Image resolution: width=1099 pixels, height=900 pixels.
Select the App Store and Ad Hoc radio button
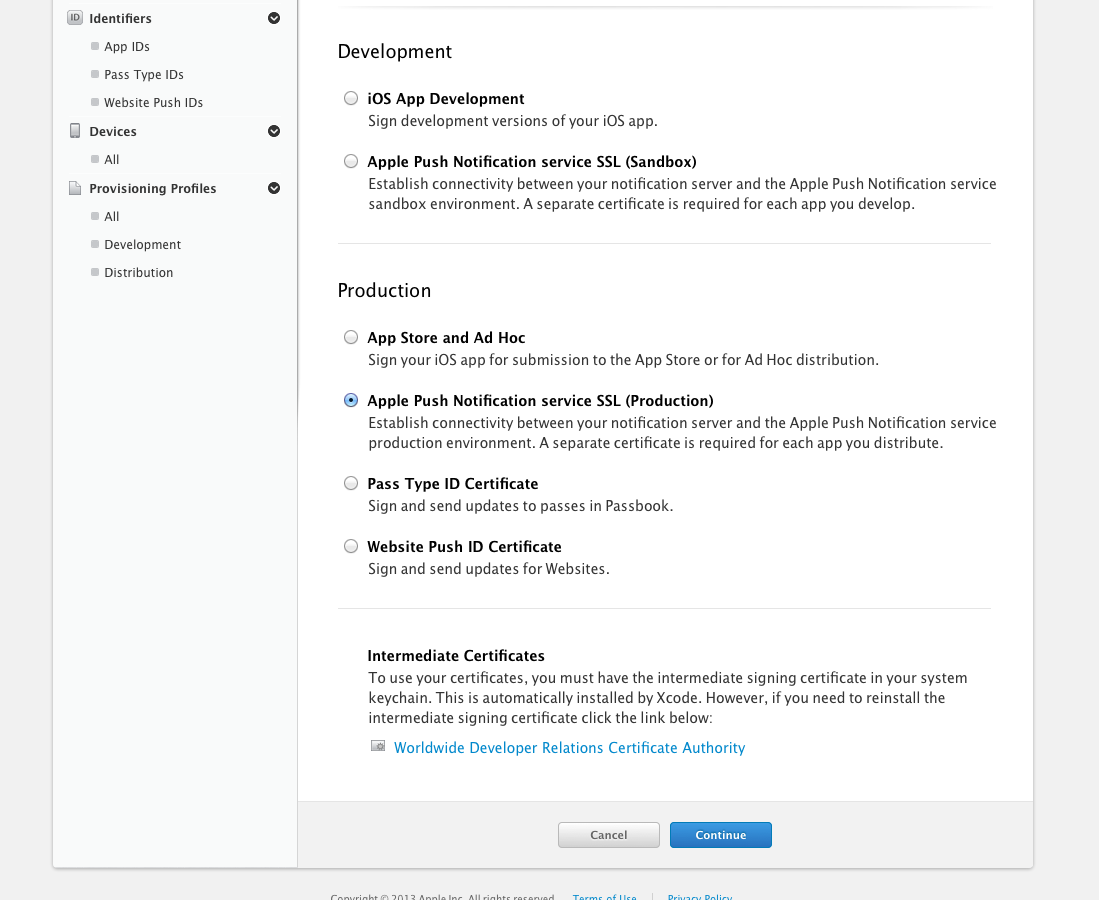[x=351, y=337]
